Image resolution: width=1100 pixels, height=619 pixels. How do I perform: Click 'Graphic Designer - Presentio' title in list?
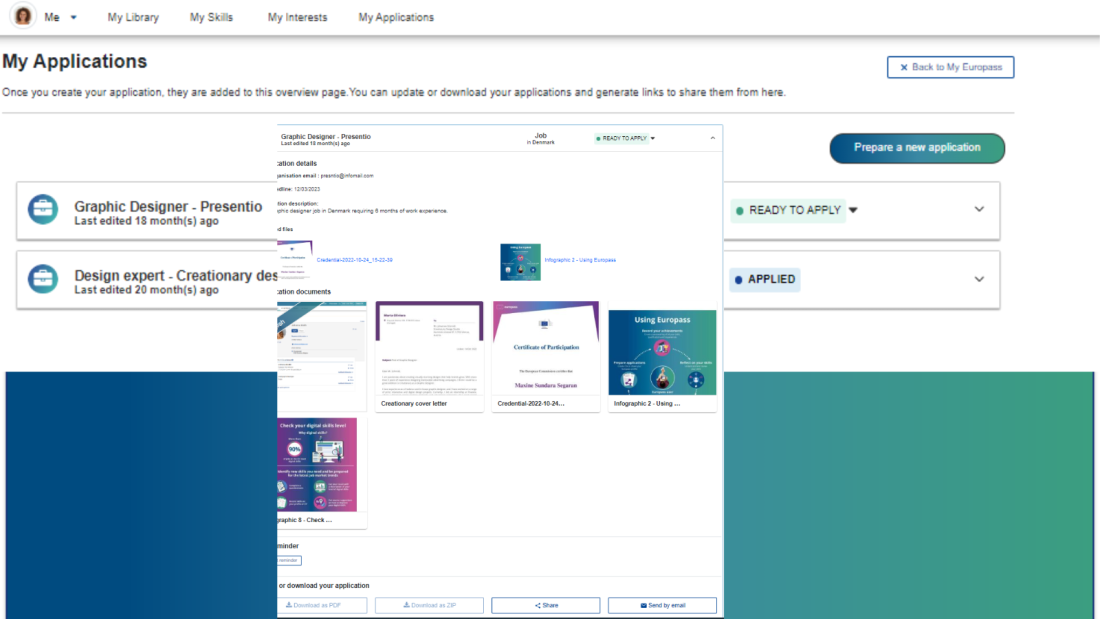click(x=168, y=206)
